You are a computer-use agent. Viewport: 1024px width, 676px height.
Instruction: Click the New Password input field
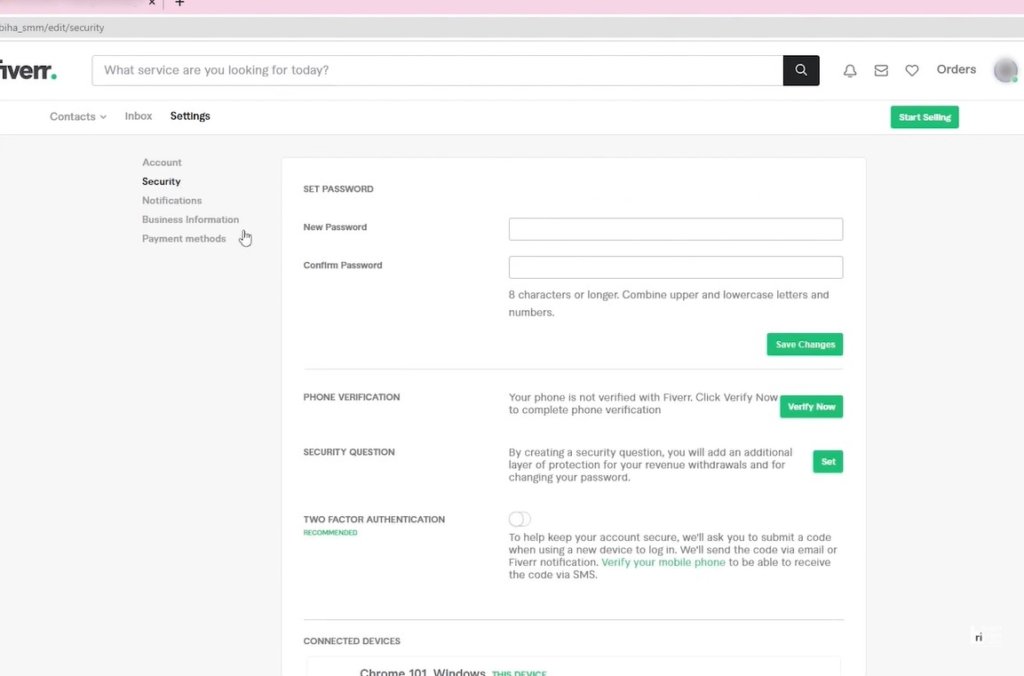tap(675, 229)
